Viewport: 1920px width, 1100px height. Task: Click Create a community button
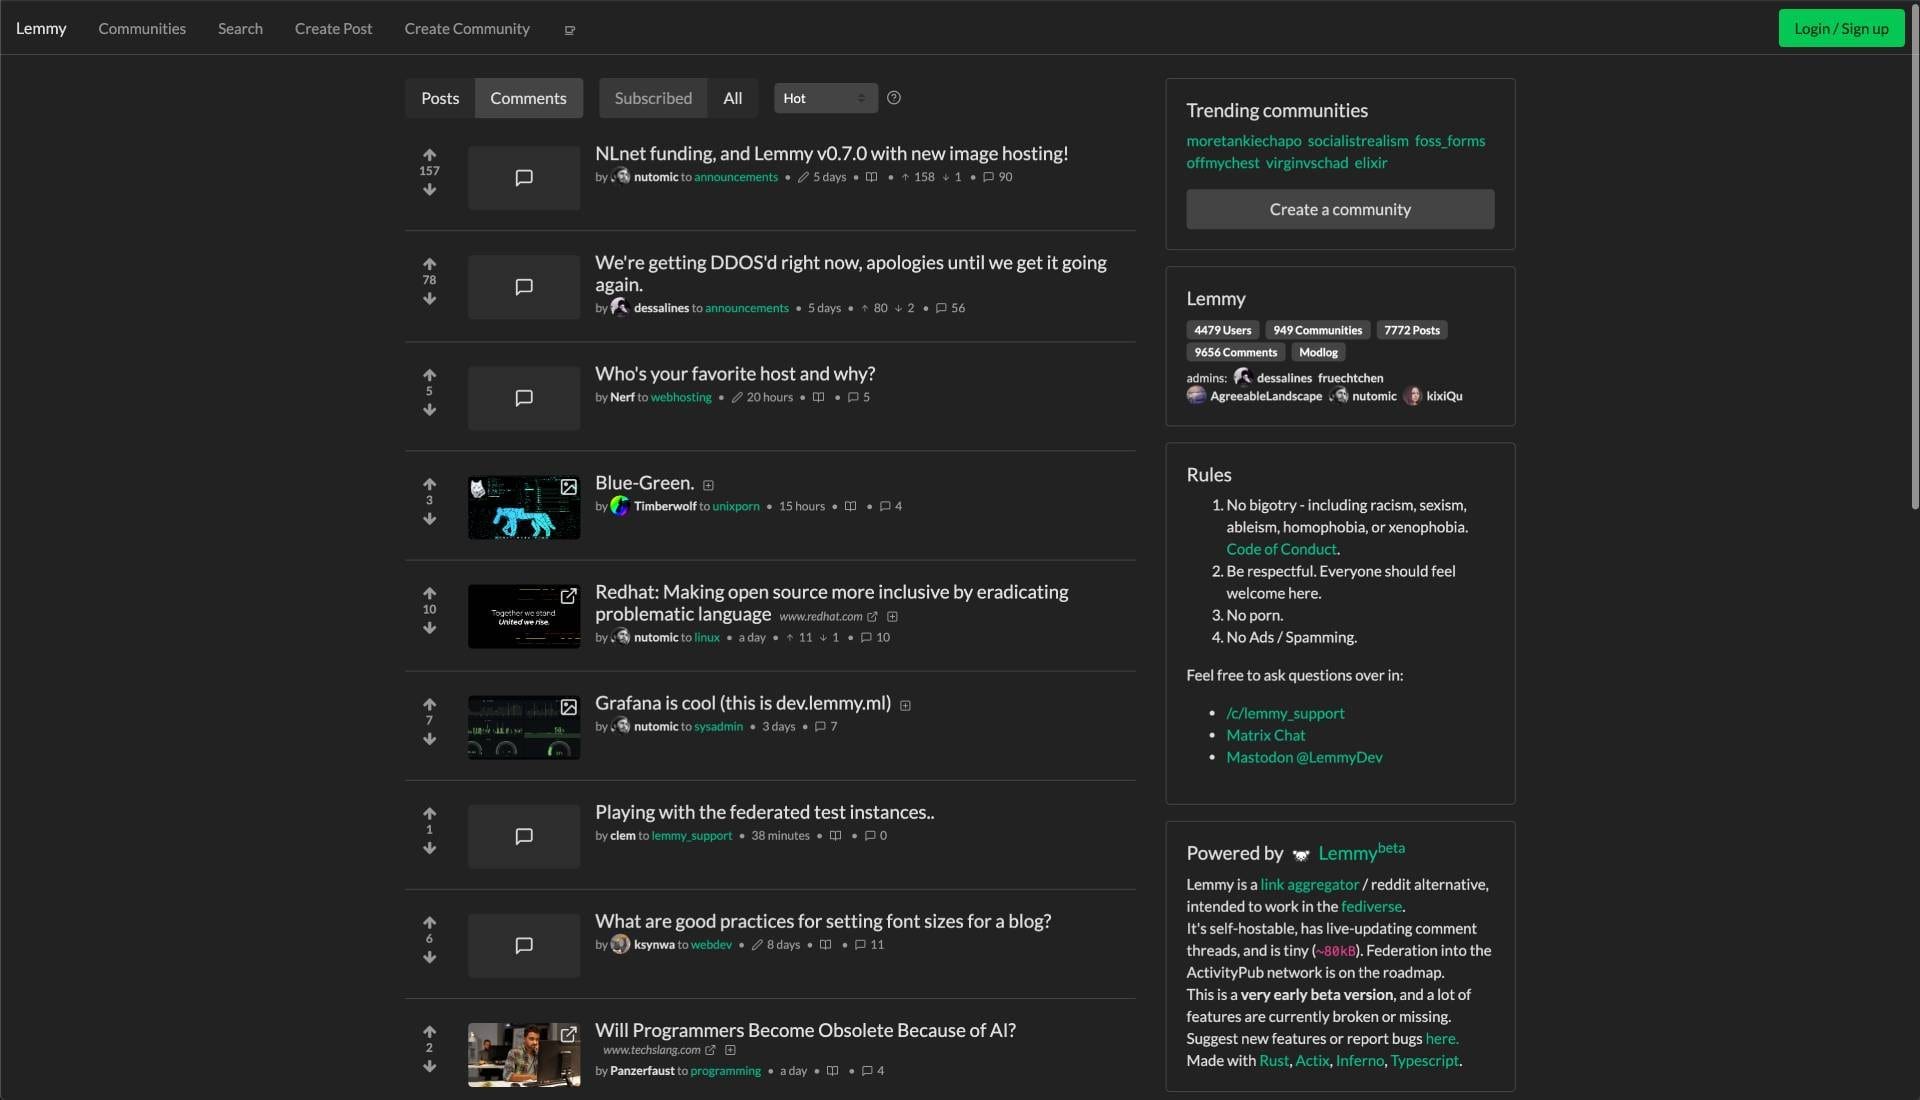tap(1340, 208)
